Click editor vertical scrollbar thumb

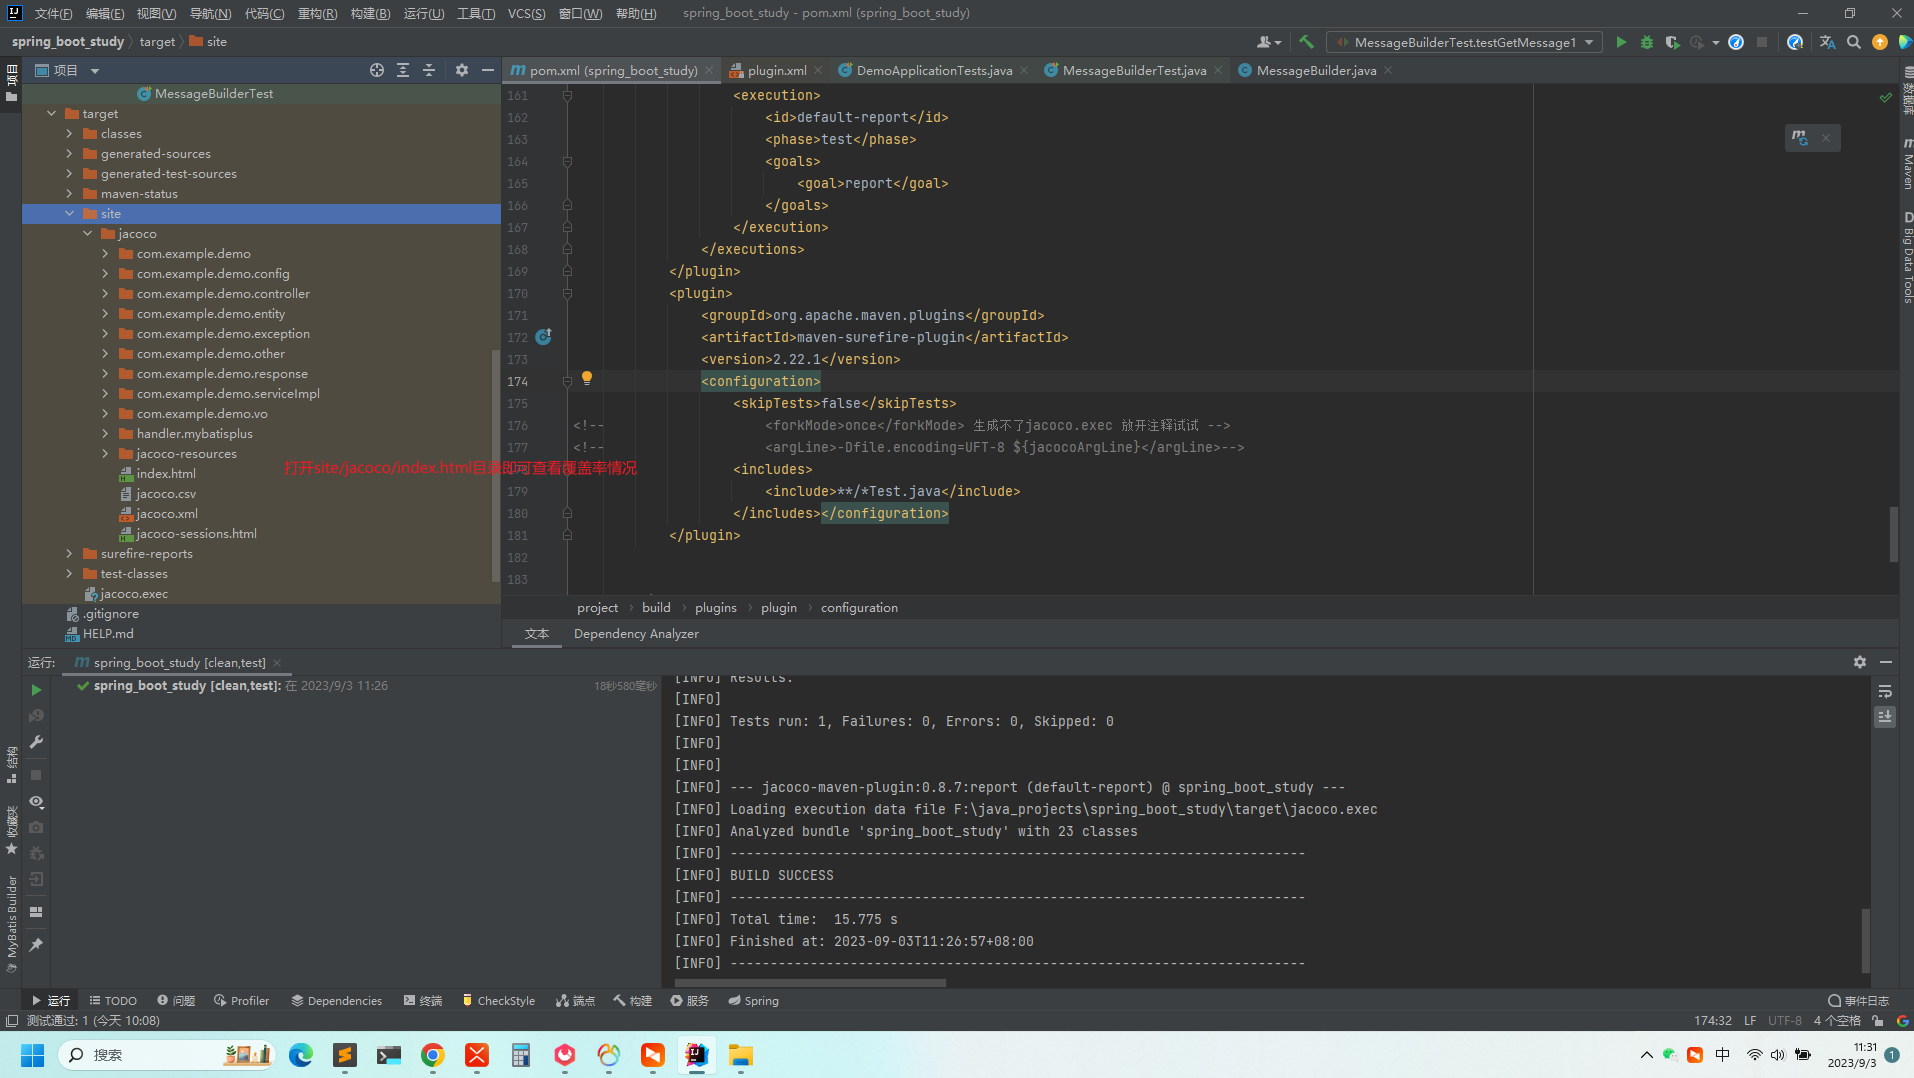[1893, 534]
